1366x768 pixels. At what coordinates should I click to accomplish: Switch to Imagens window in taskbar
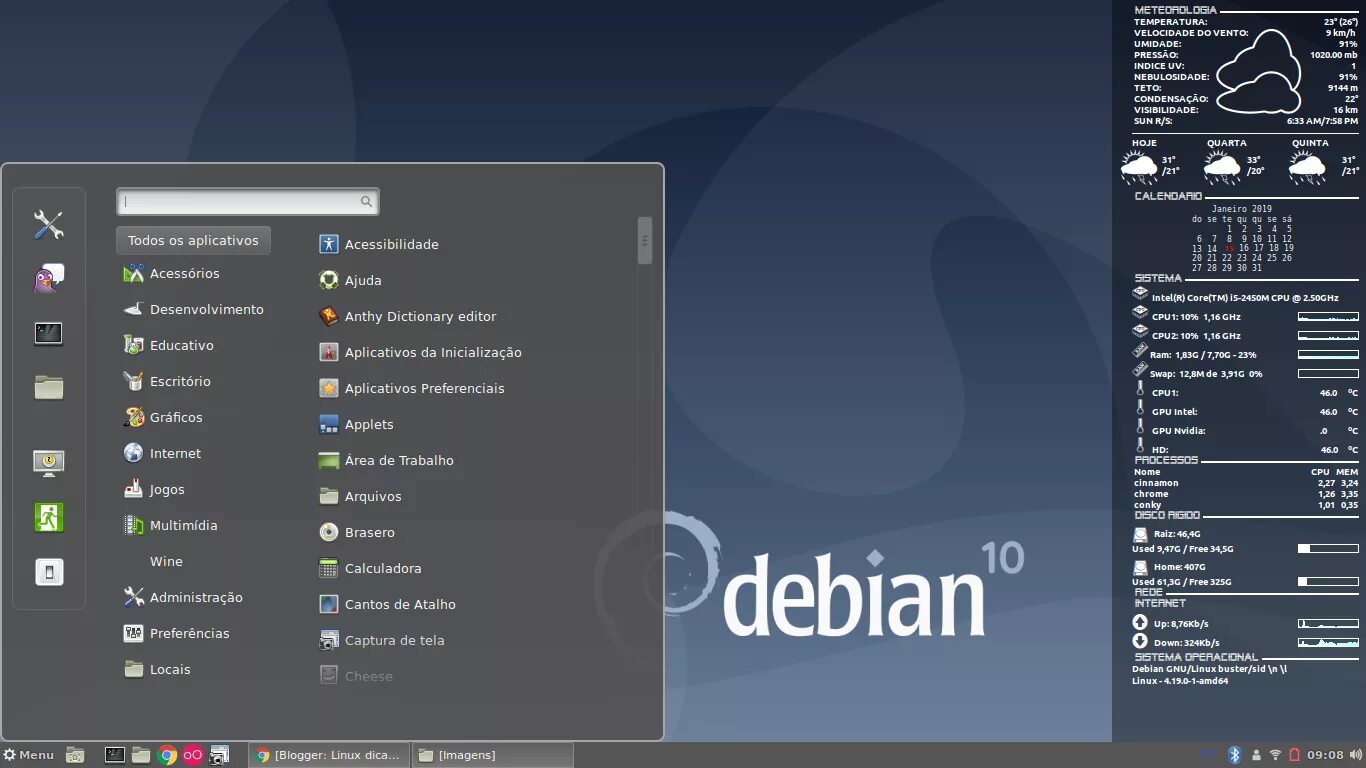pyautogui.click(x=492, y=755)
